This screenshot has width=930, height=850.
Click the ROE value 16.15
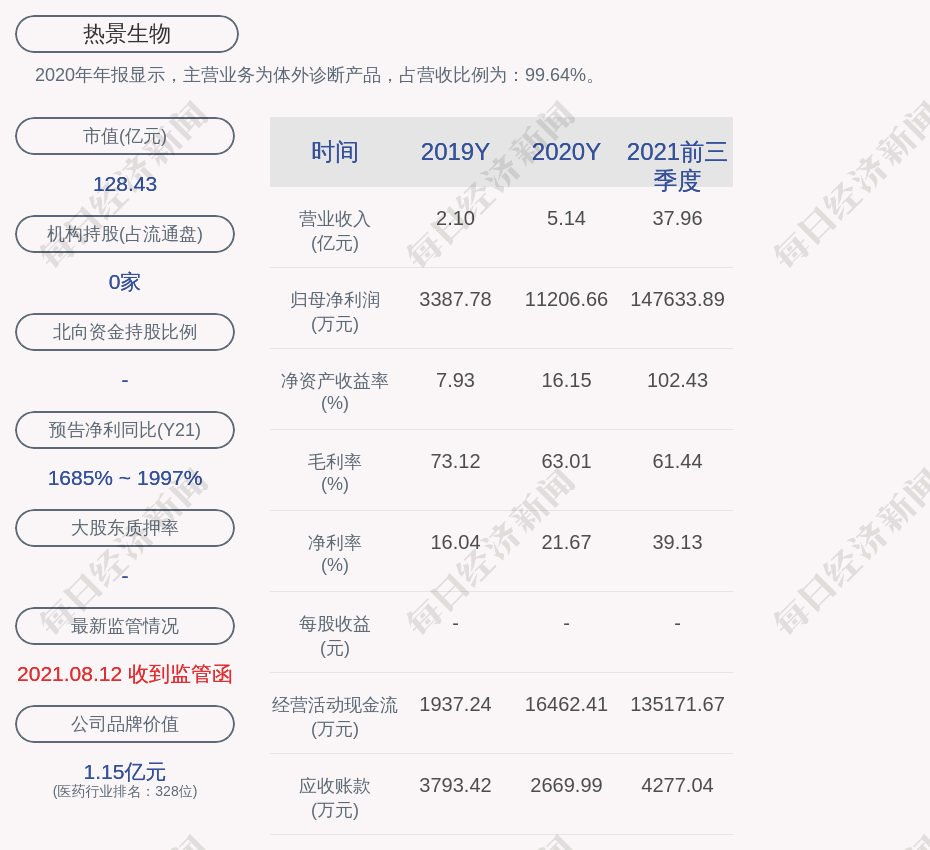coord(566,380)
